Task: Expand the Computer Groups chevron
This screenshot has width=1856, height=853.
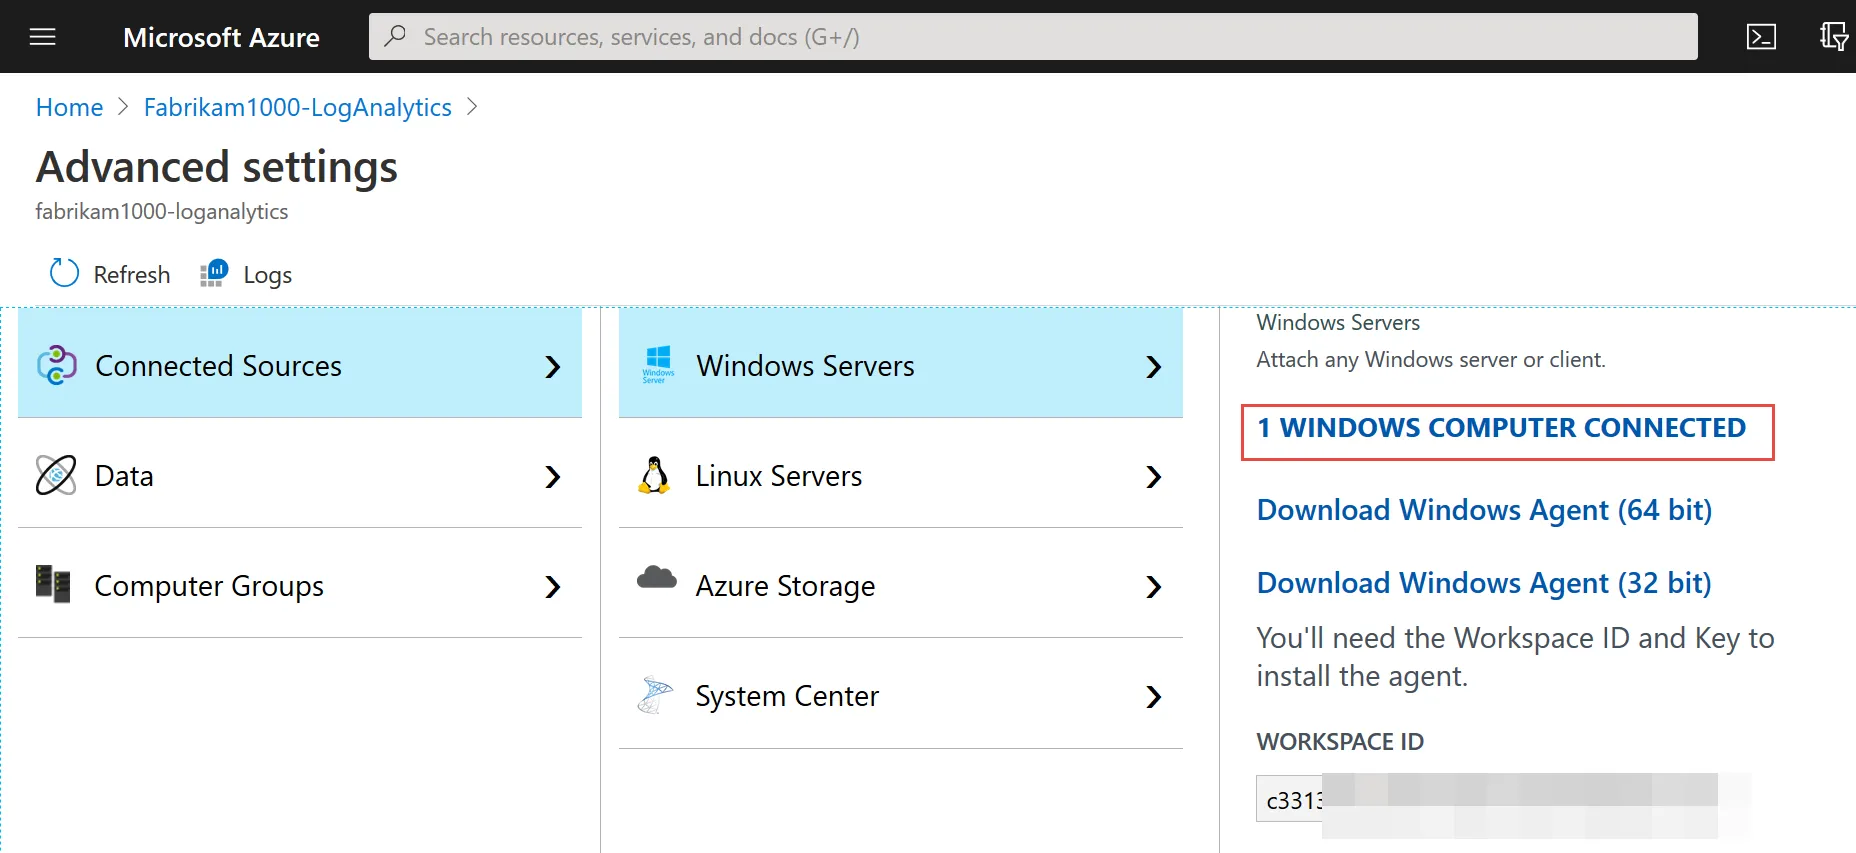Action: [552, 587]
